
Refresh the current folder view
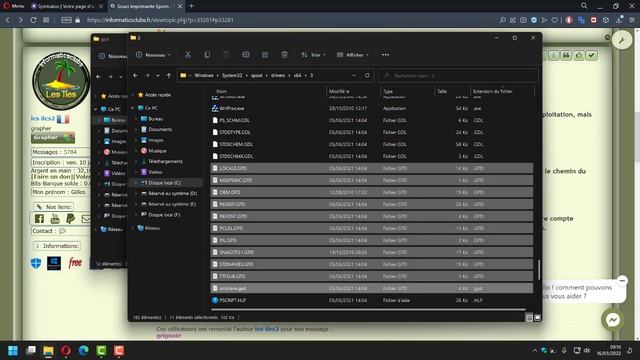[x=367, y=76]
